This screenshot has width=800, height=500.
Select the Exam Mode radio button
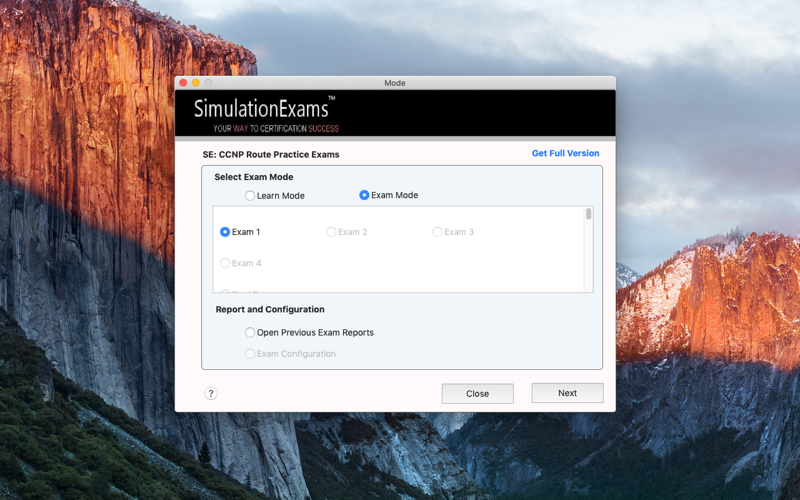[364, 195]
